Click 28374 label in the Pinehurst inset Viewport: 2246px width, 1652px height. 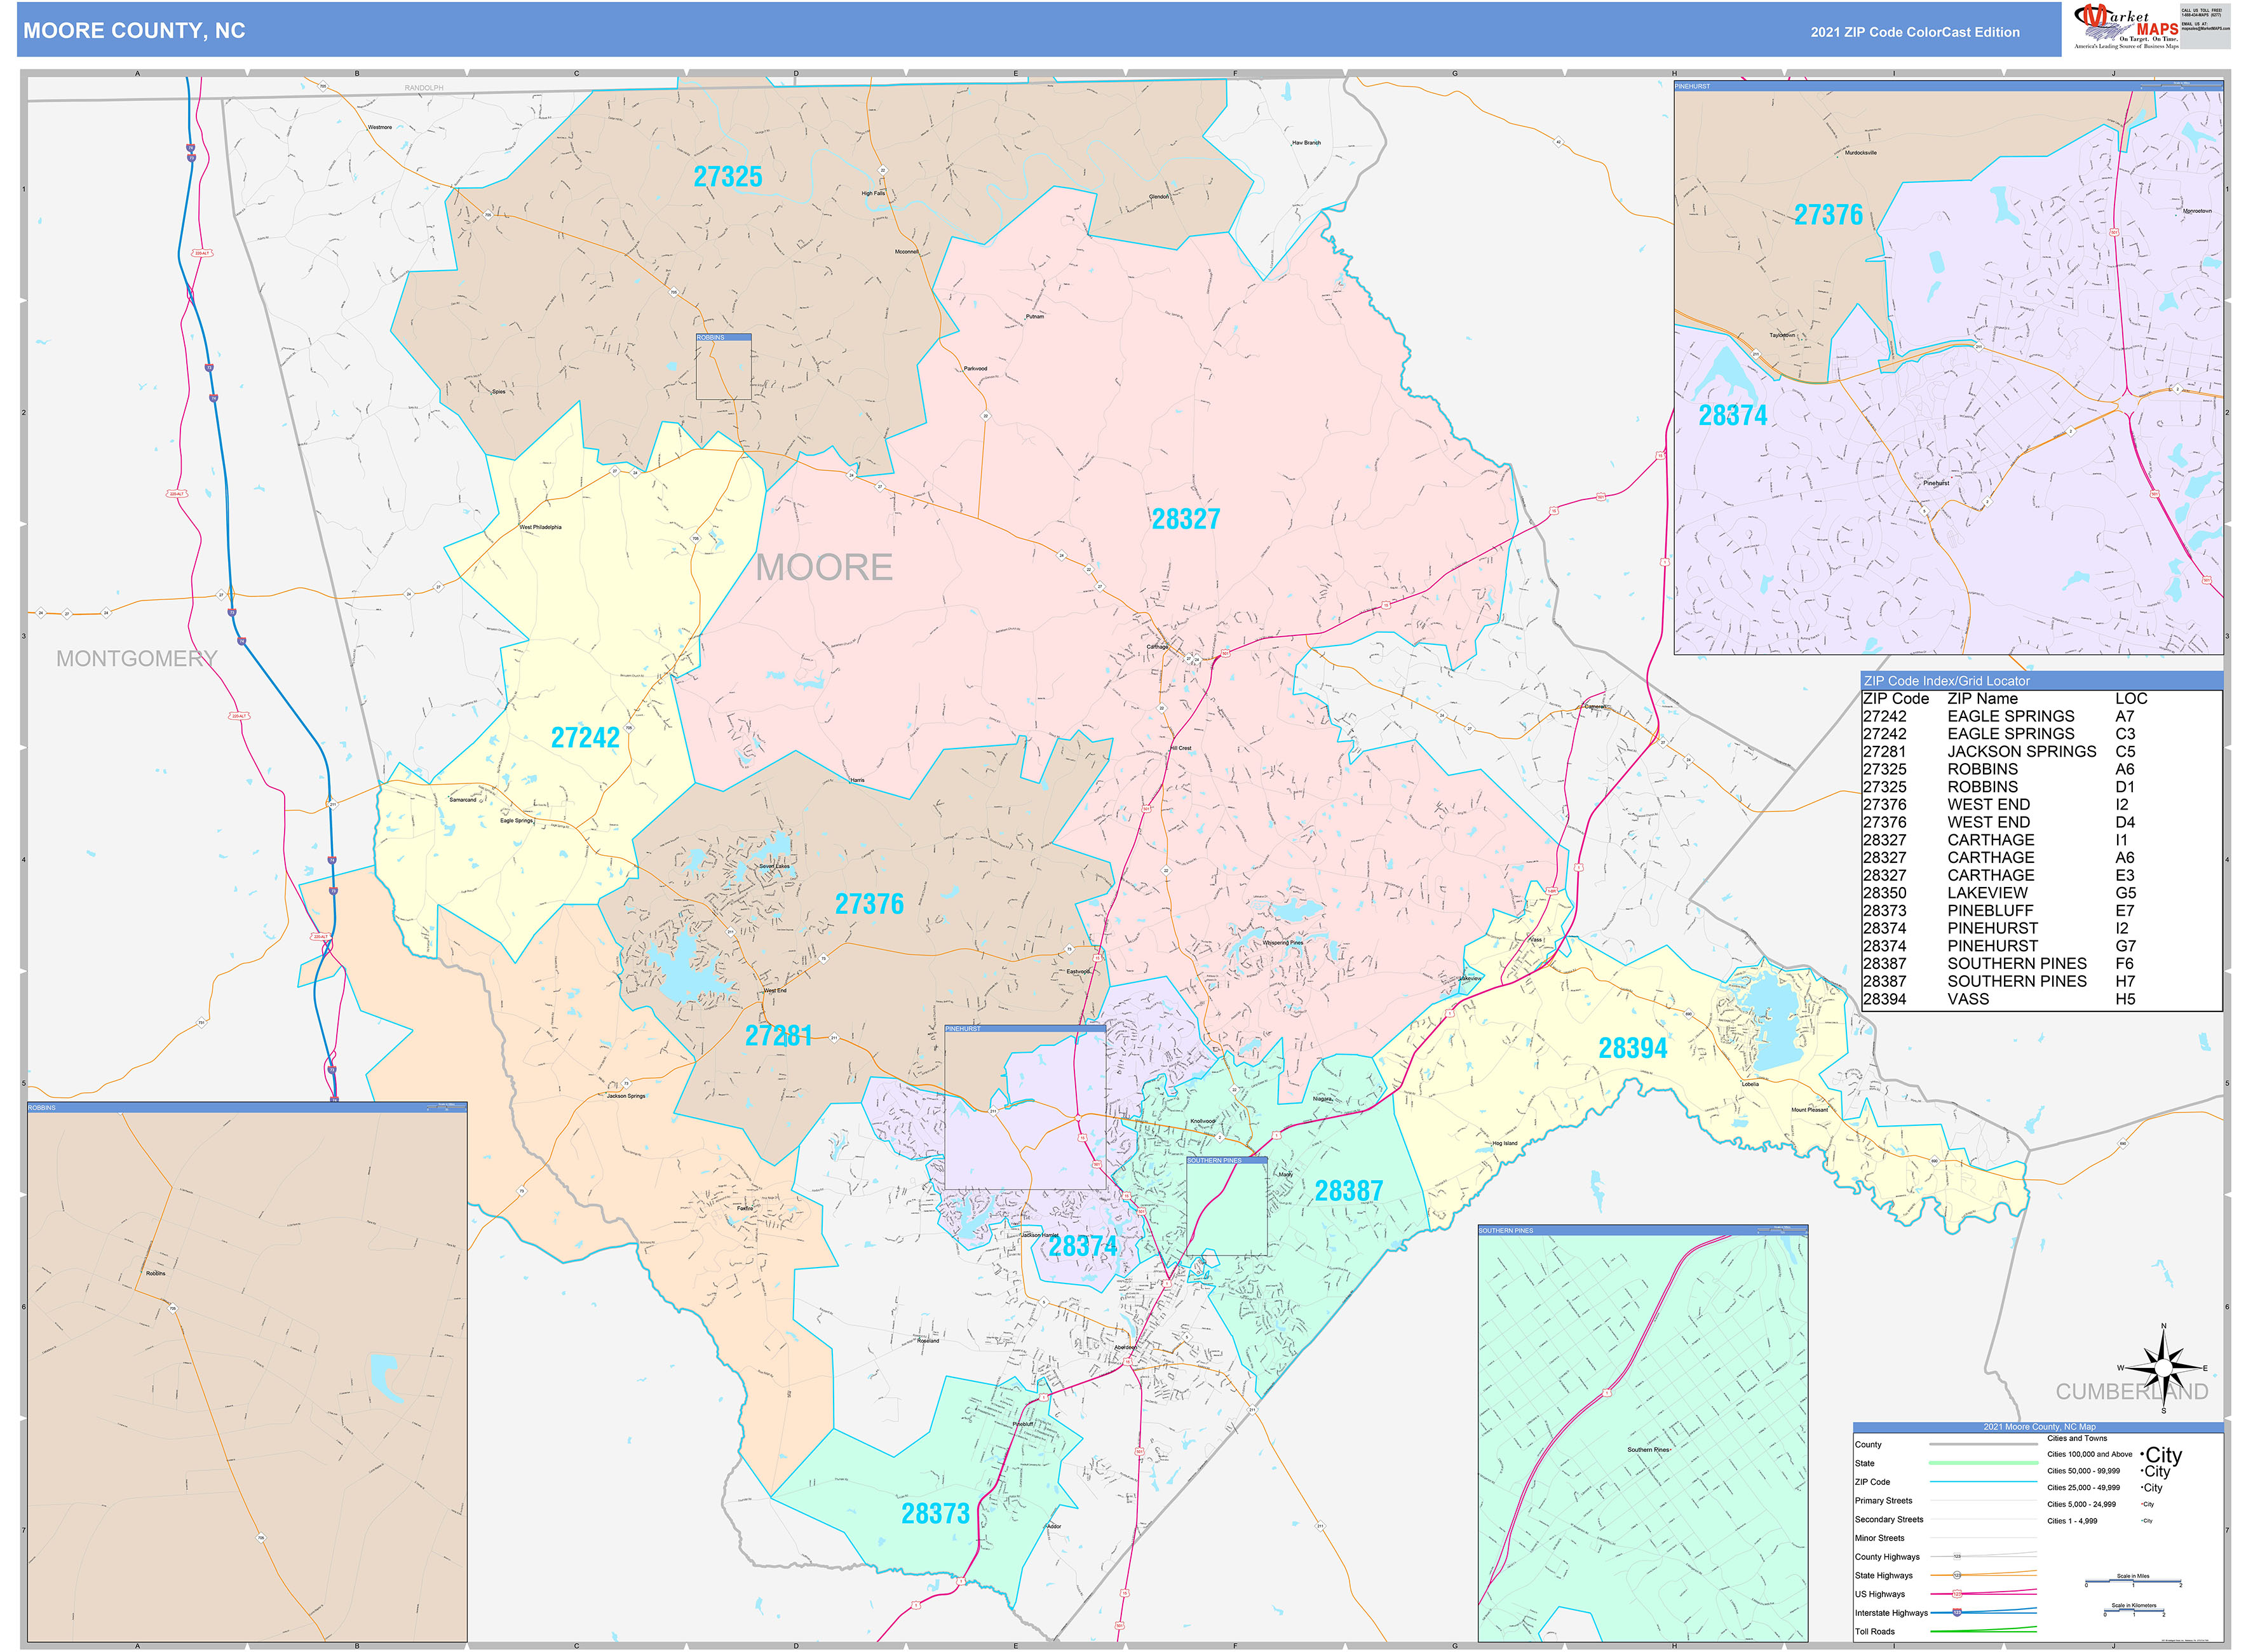[x=1733, y=416]
